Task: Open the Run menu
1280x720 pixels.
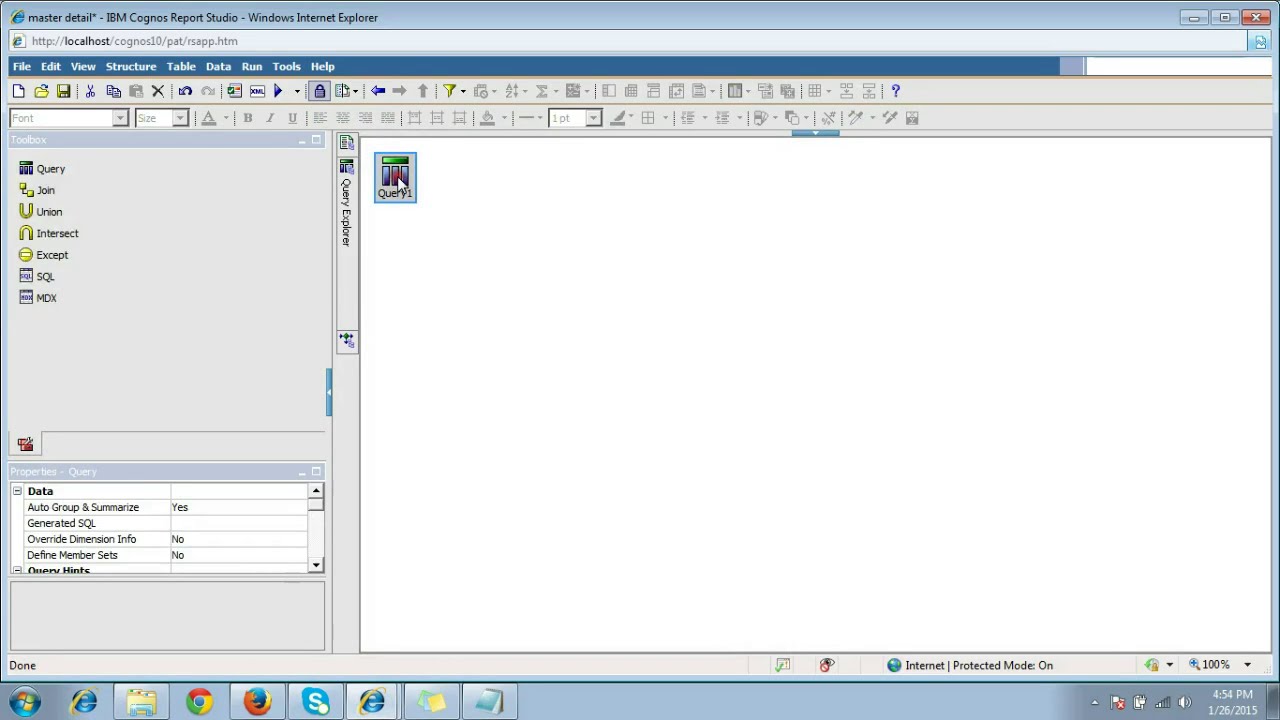Action: click(252, 66)
